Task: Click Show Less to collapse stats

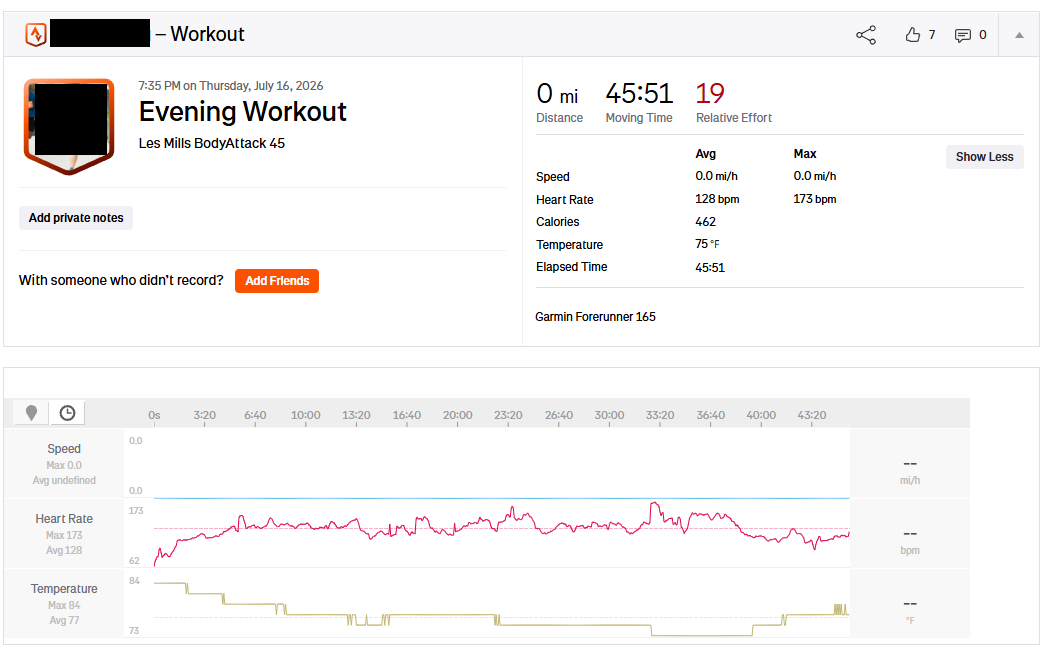Action: coord(984,157)
